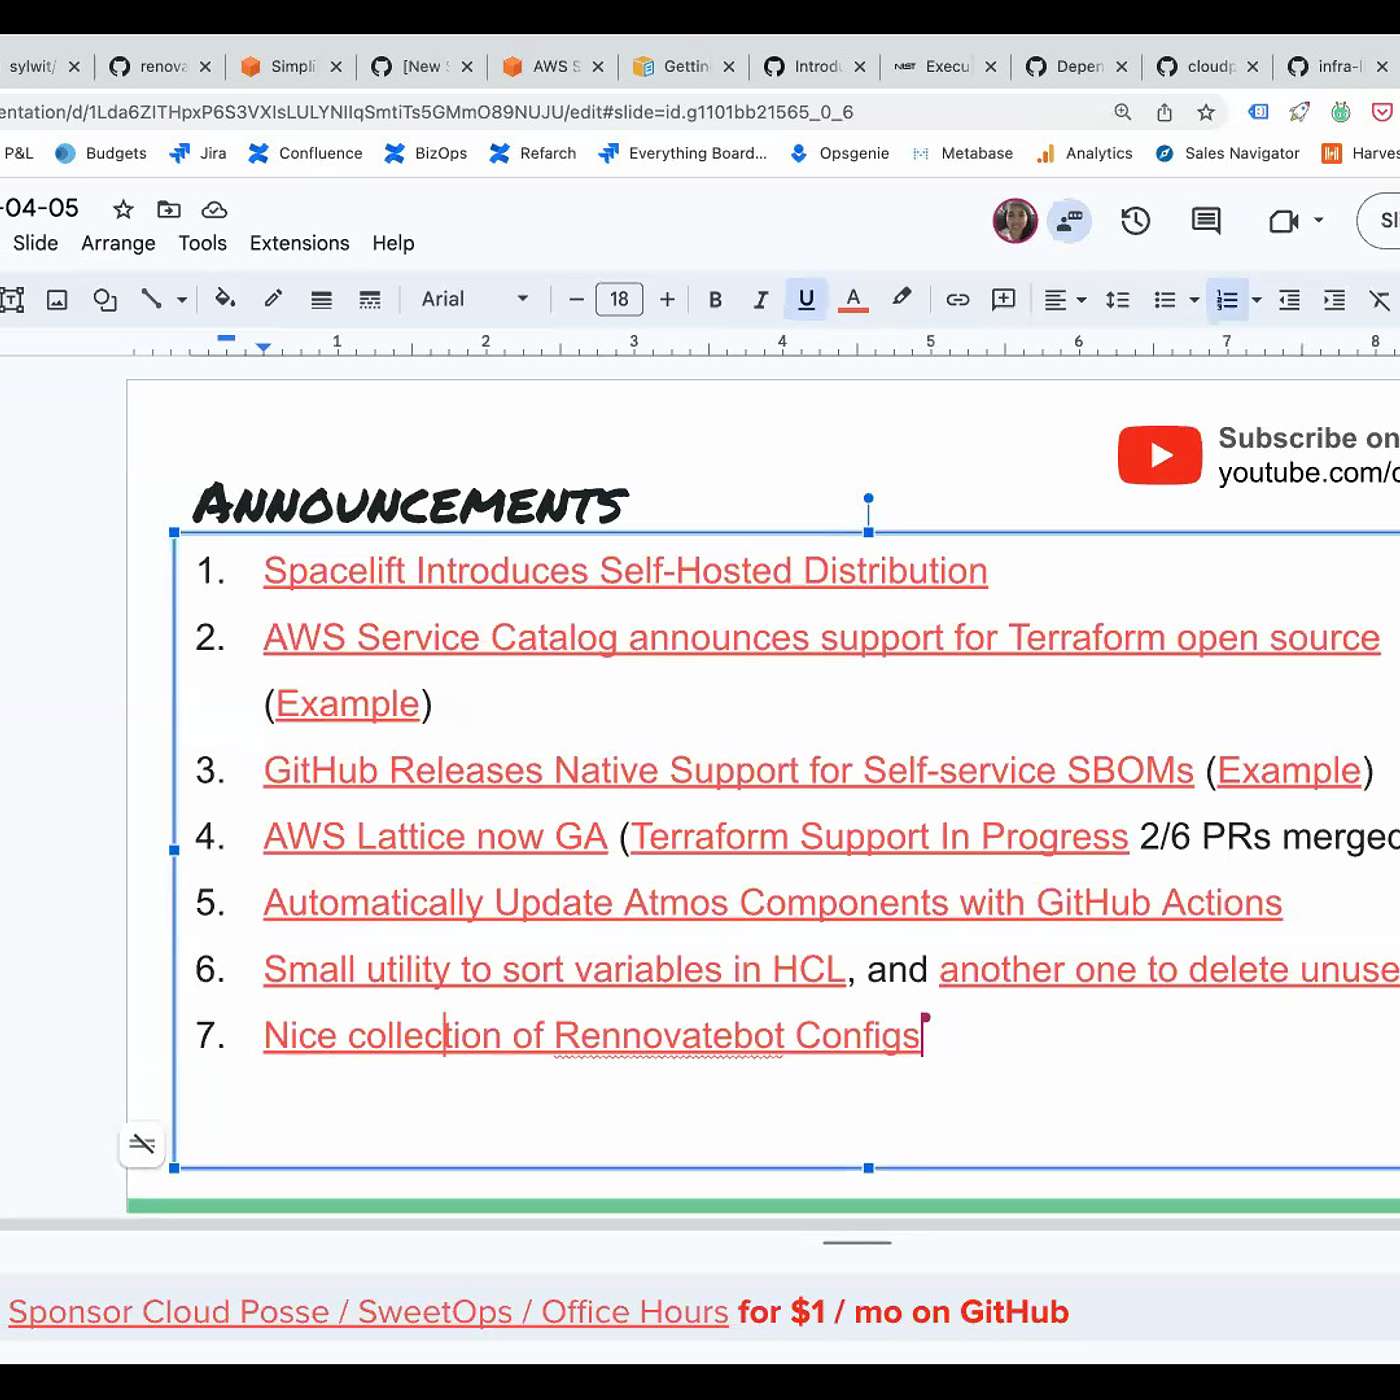Toggle Underline formatting
The width and height of the screenshot is (1400, 1400).
tap(806, 299)
